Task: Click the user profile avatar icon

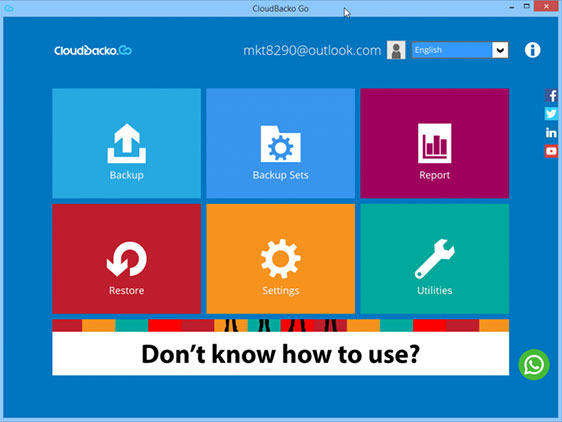Action: click(x=396, y=50)
